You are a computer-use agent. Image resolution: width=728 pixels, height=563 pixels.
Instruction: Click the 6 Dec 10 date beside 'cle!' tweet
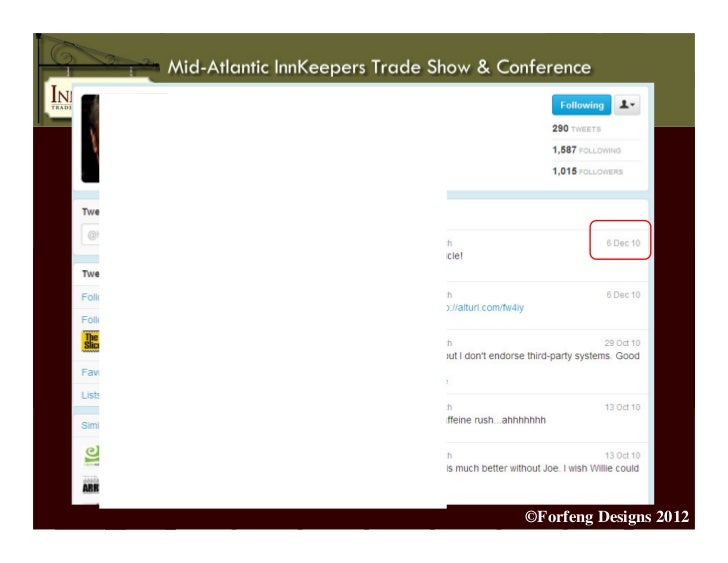623,243
